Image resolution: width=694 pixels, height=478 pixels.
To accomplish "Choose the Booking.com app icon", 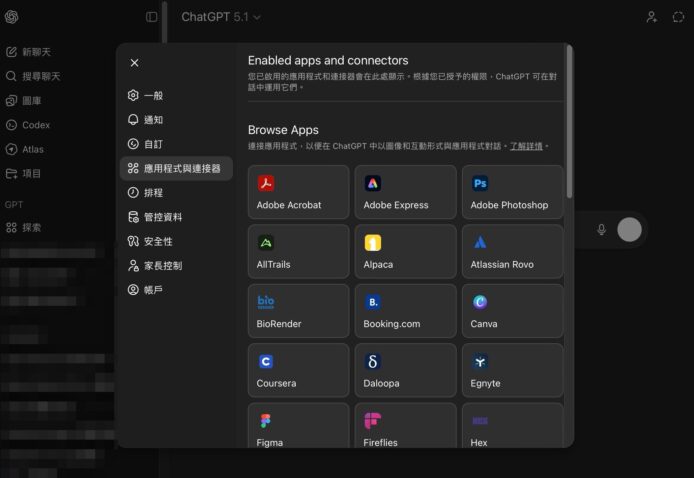I will [373, 302].
